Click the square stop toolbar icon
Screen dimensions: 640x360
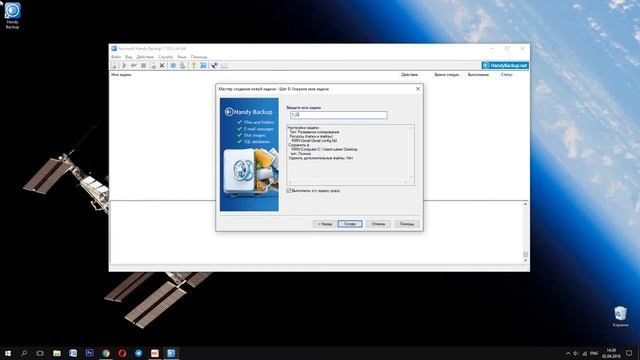click(143, 65)
